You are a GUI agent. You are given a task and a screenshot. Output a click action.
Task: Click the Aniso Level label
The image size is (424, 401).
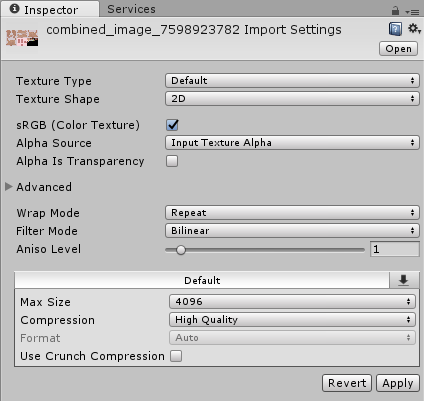[x=49, y=249]
